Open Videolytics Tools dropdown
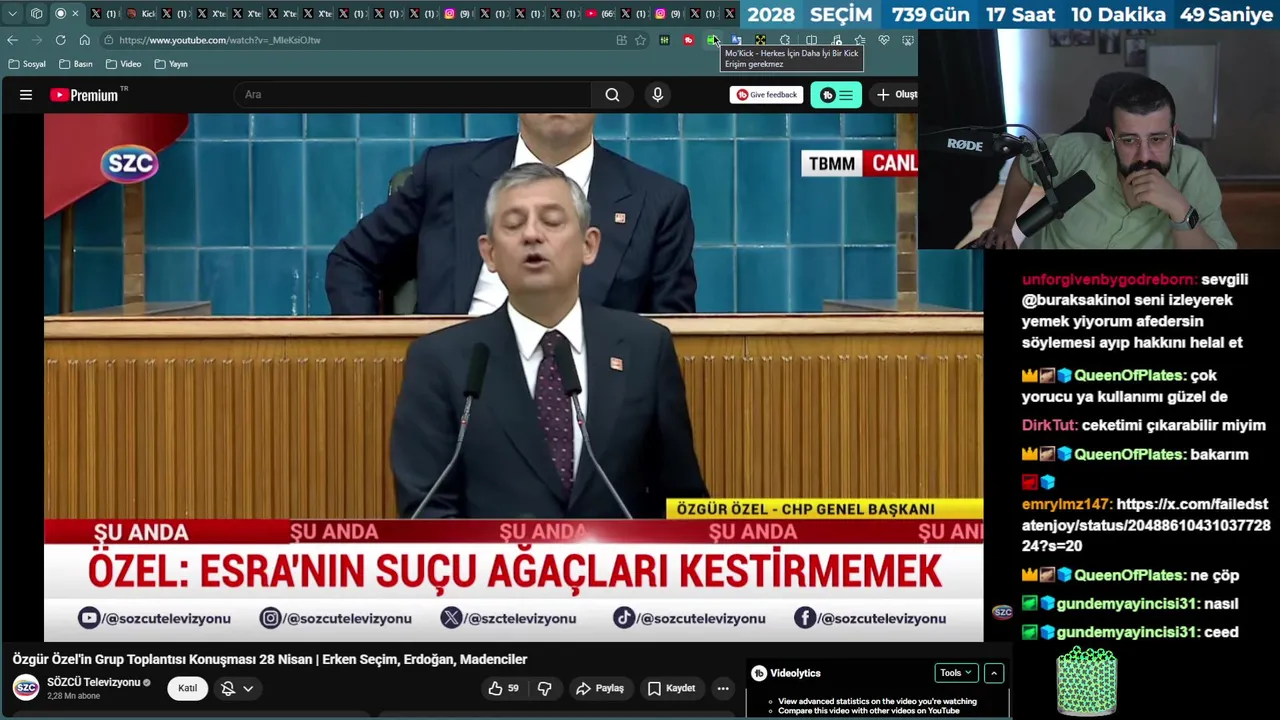Viewport: 1280px width, 720px height. (956, 673)
